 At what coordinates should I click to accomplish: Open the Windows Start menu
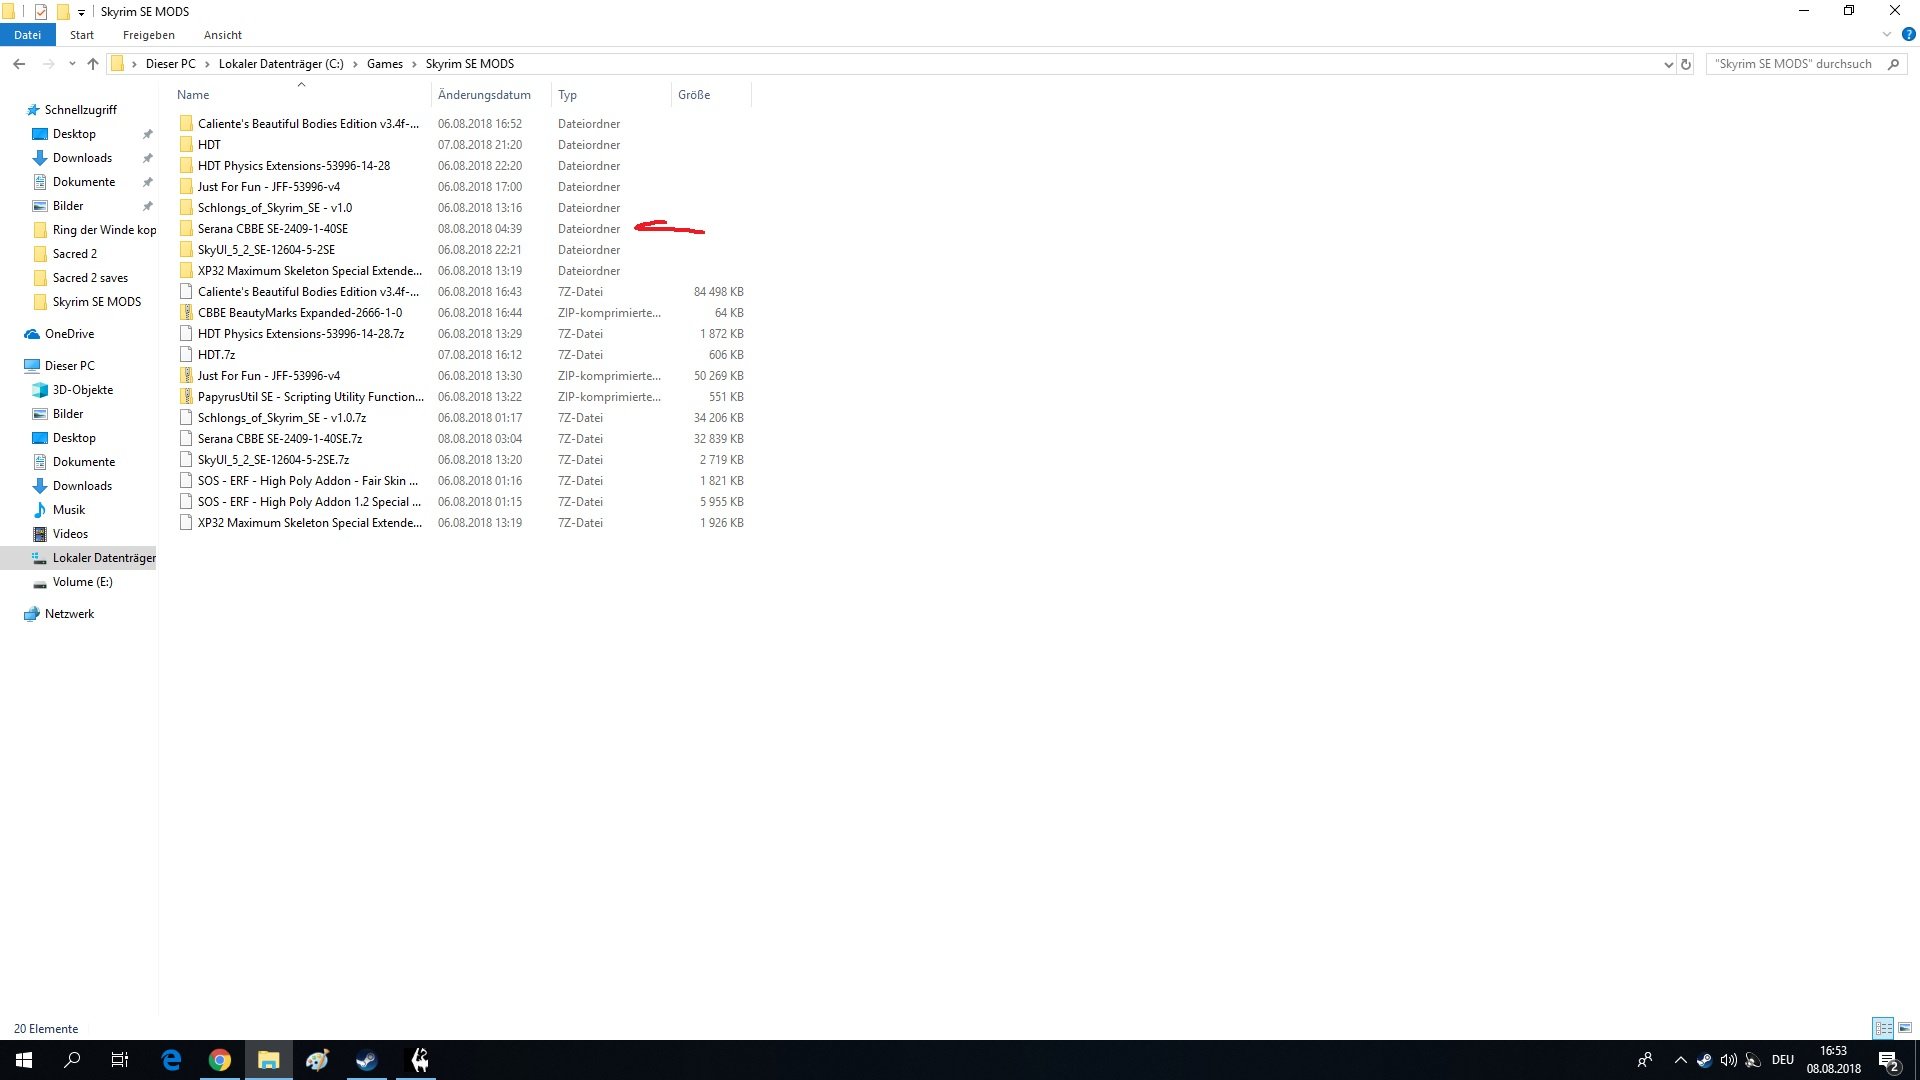click(x=24, y=1060)
